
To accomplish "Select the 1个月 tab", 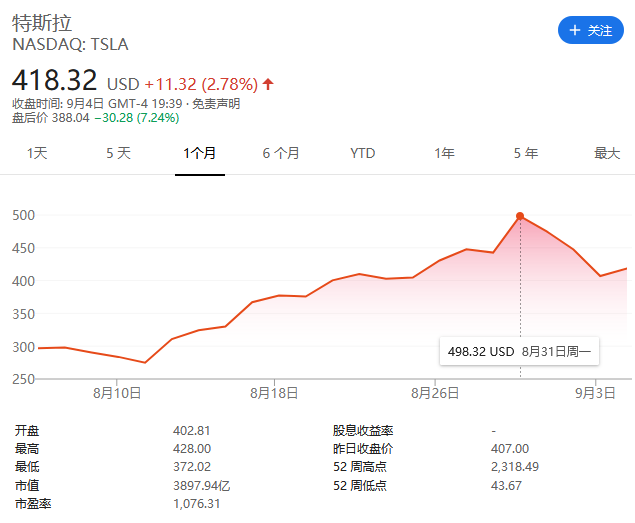I will coord(200,153).
